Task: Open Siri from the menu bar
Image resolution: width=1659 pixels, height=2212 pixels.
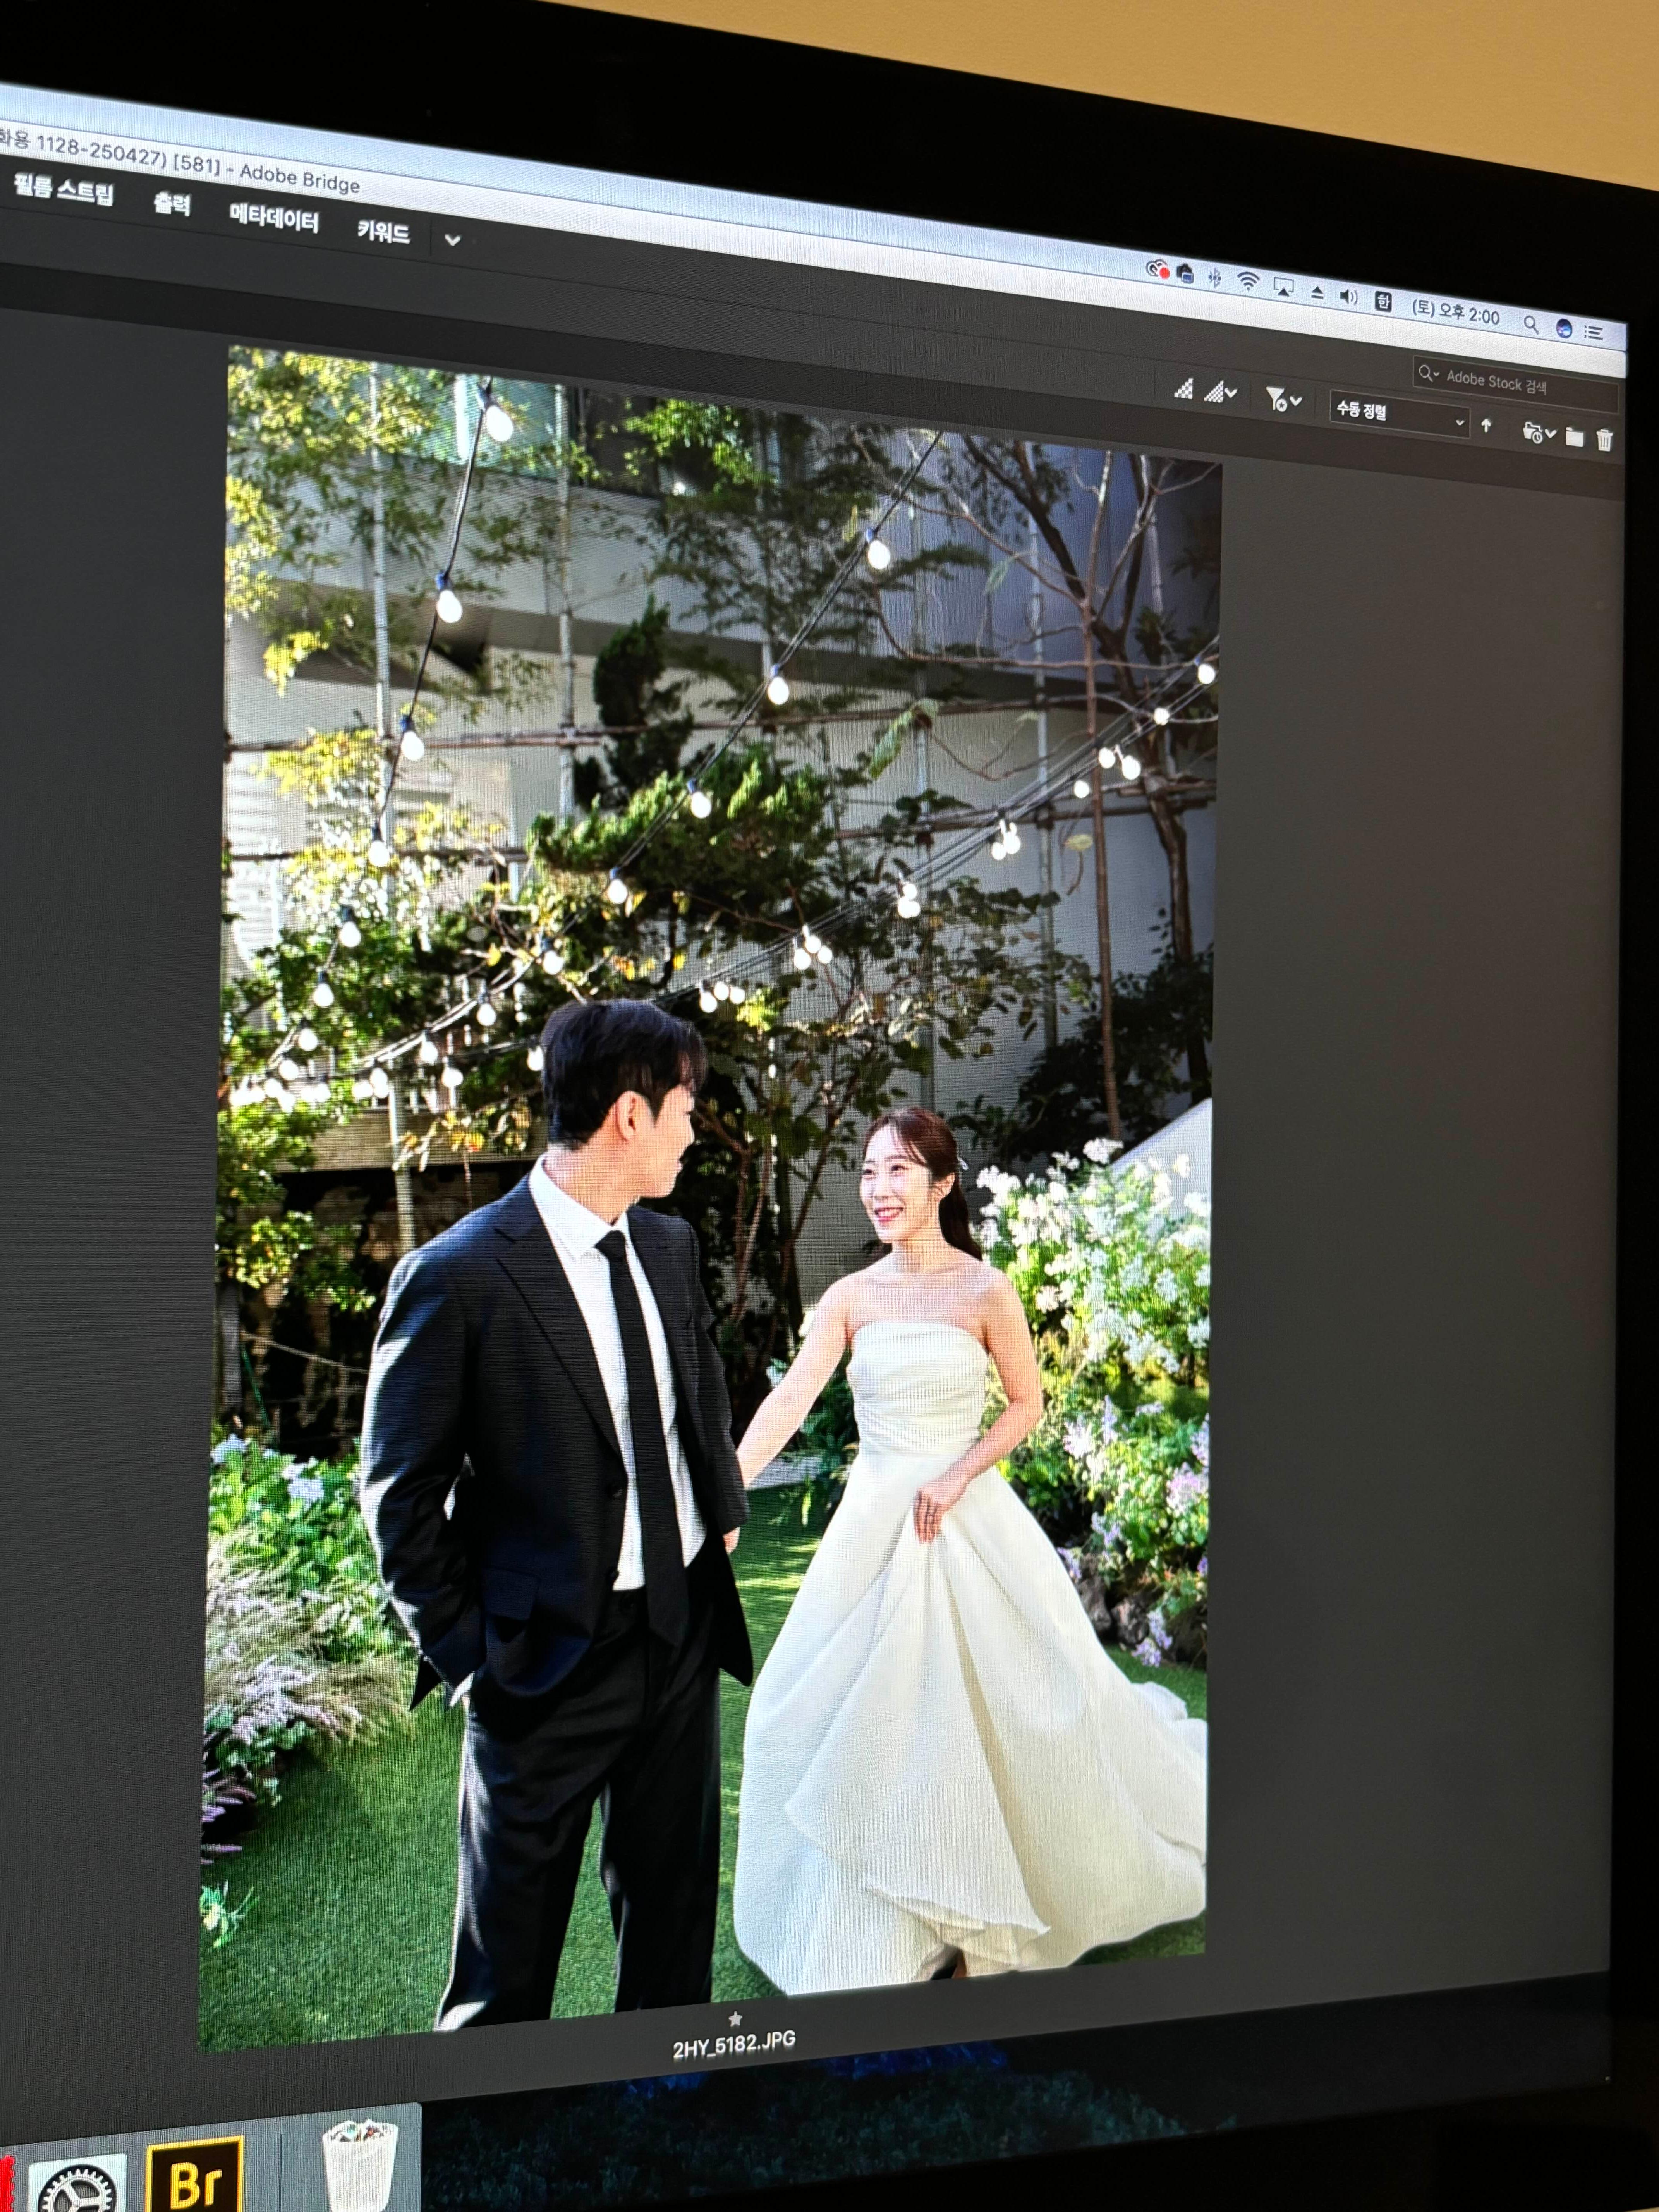Action: tap(1564, 328)
